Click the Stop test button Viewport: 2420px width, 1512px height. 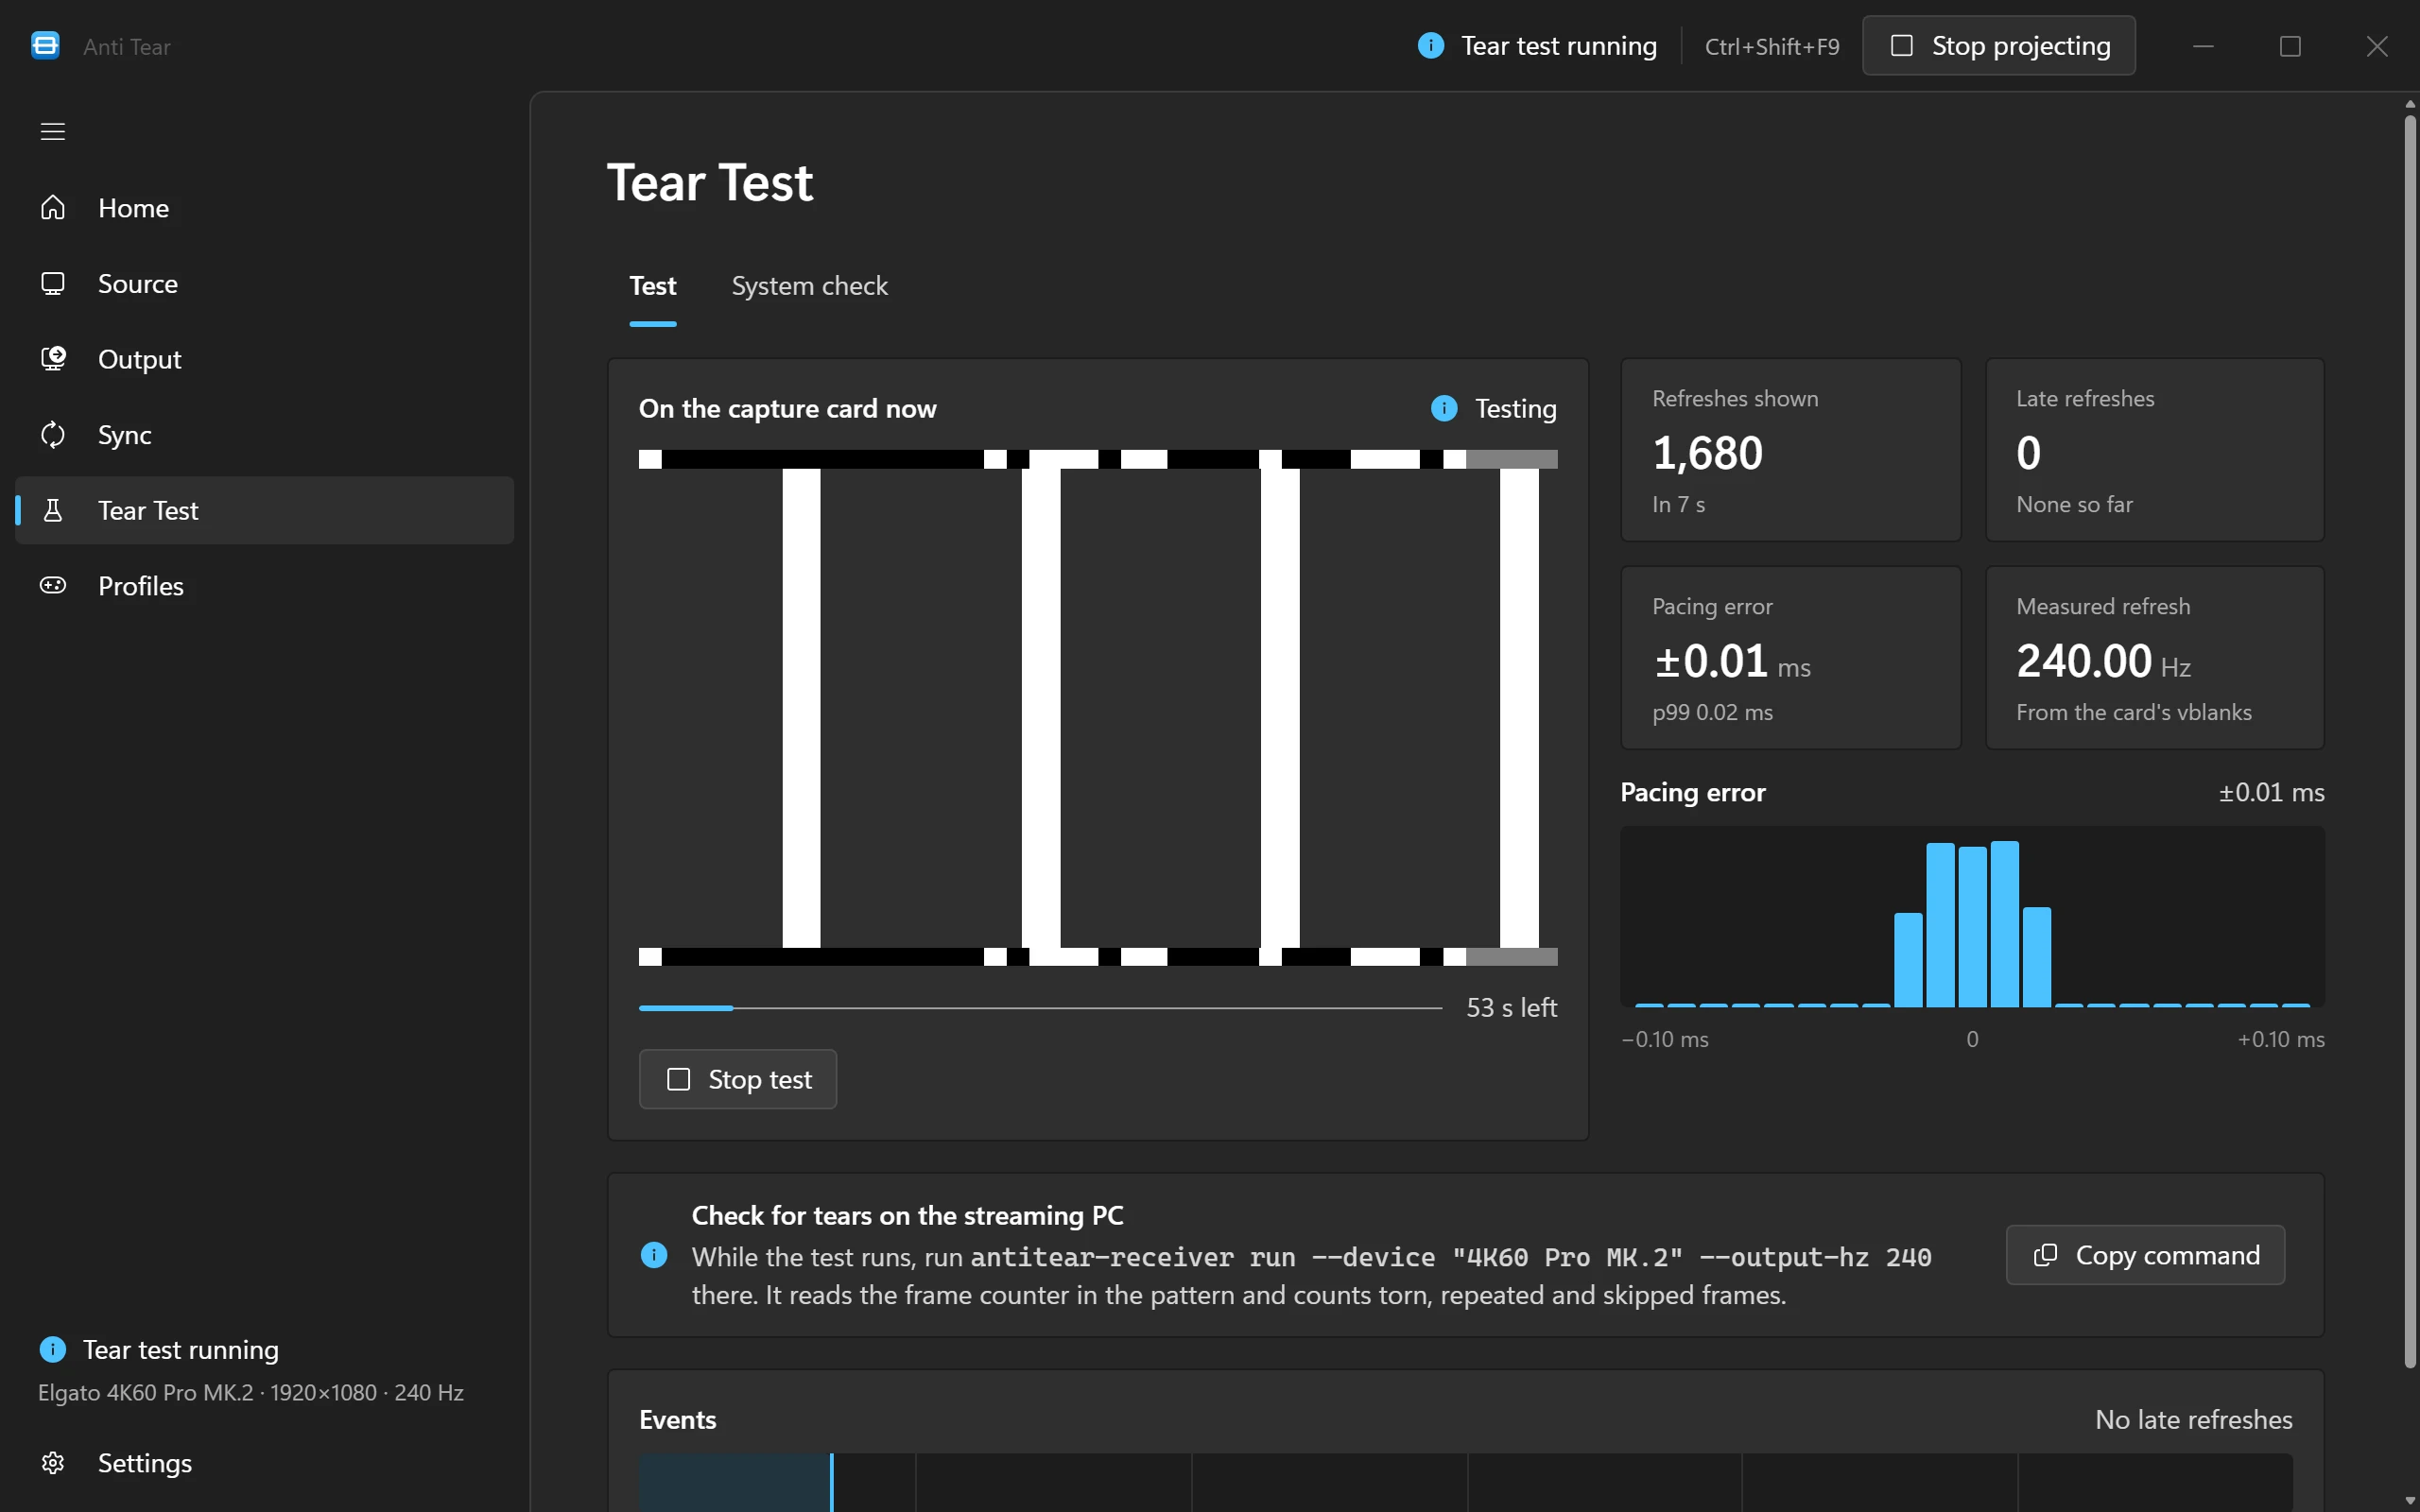coord(738,1079)
